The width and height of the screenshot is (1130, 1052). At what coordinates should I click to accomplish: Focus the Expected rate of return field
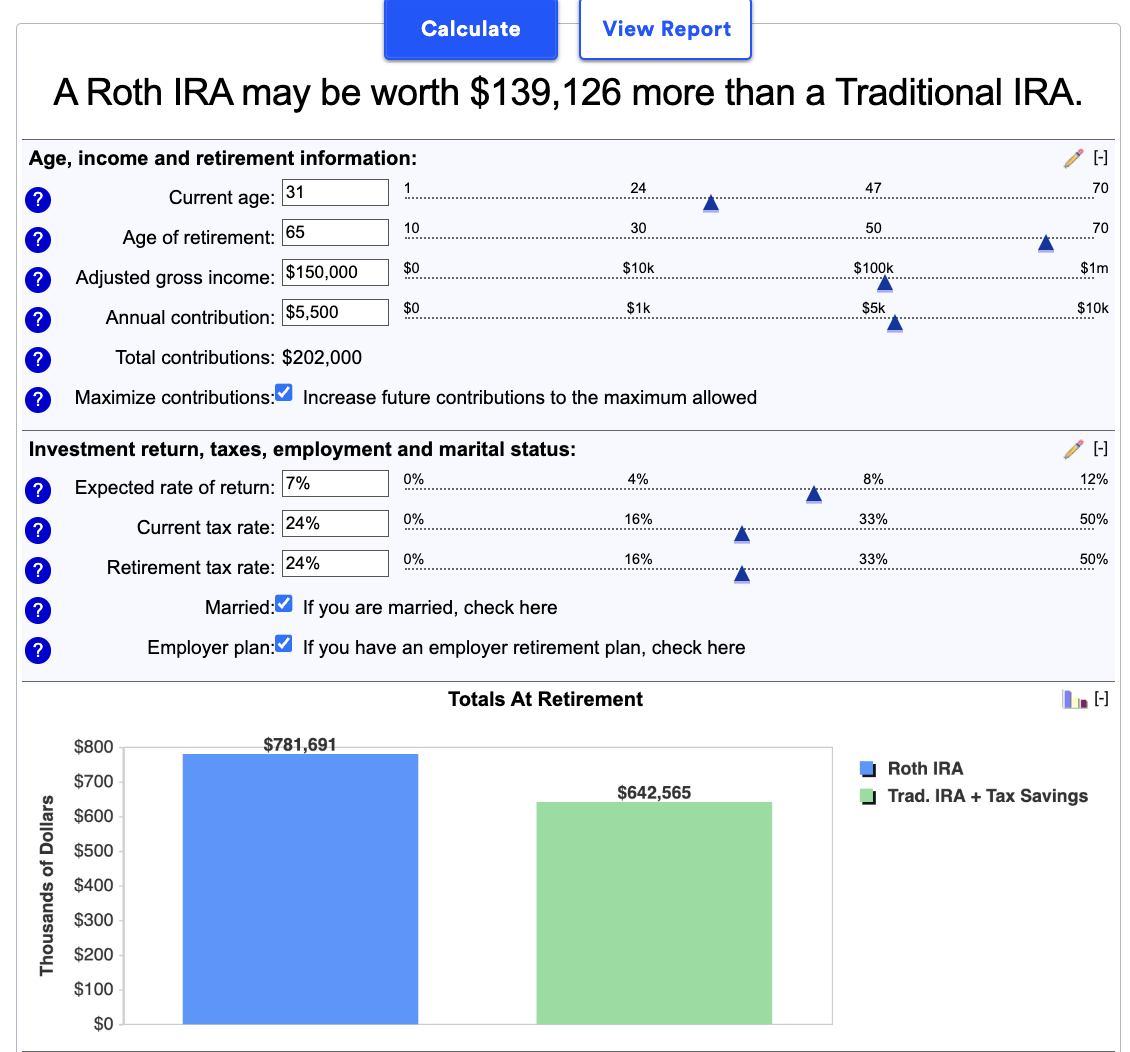335,483
